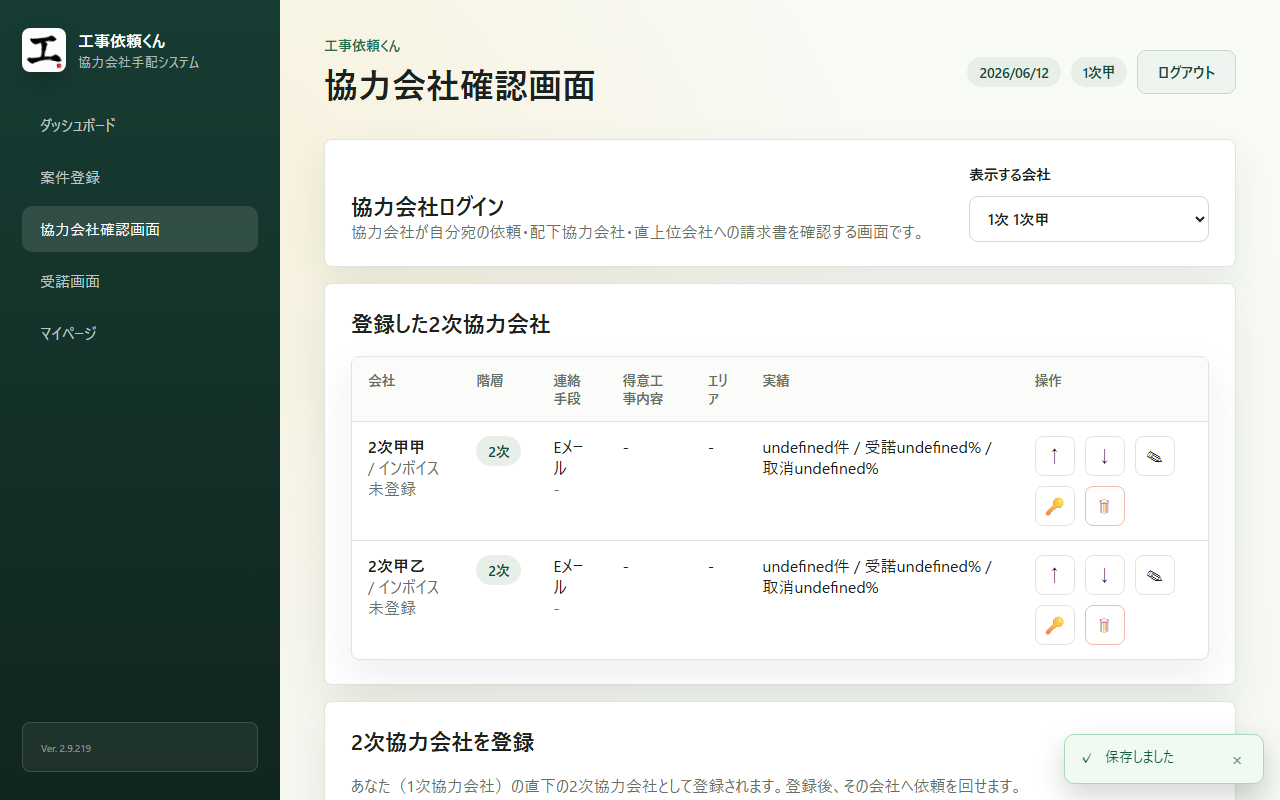Open マイページ in sidebar
Image resolution: width=1280 pixels, height=800 pixels.
(x=140, y=333)
